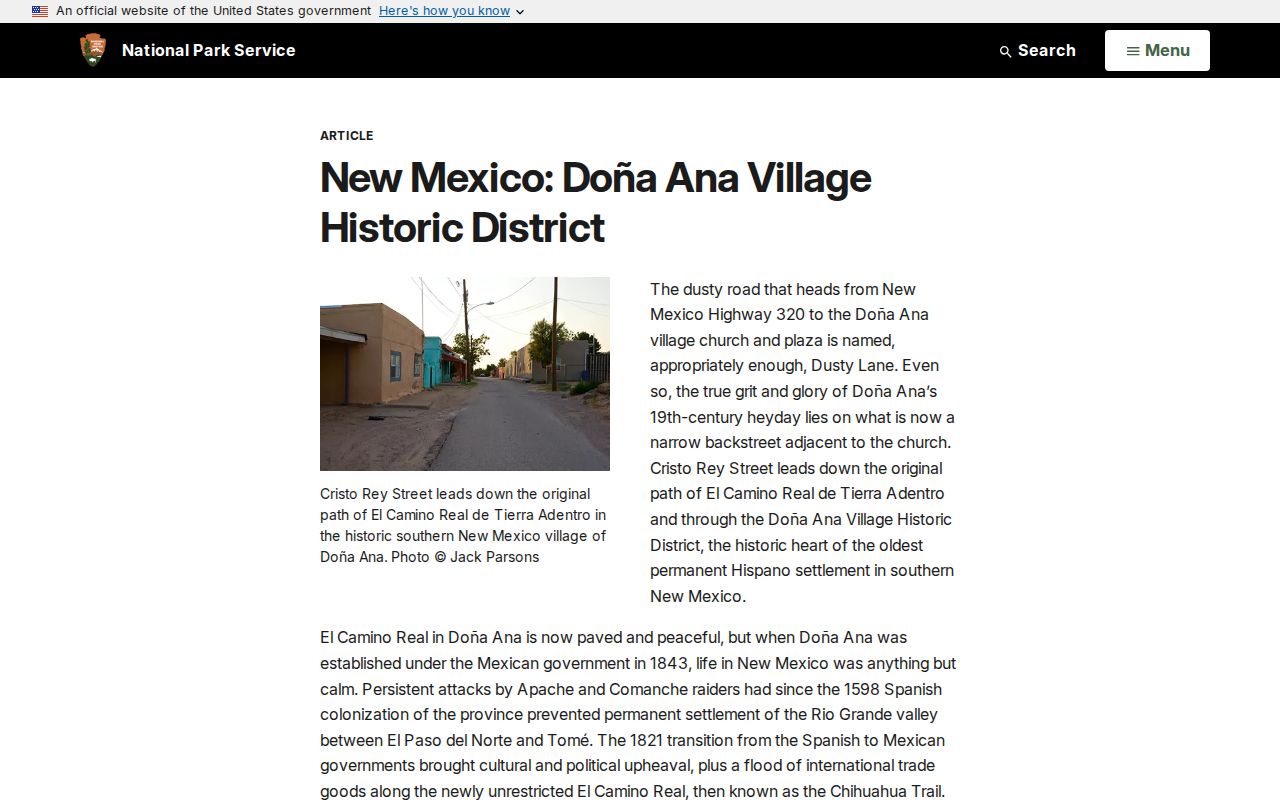Click the paragraph starting "The dusty road"
The image size is (1280, 800).
point(803,442)
